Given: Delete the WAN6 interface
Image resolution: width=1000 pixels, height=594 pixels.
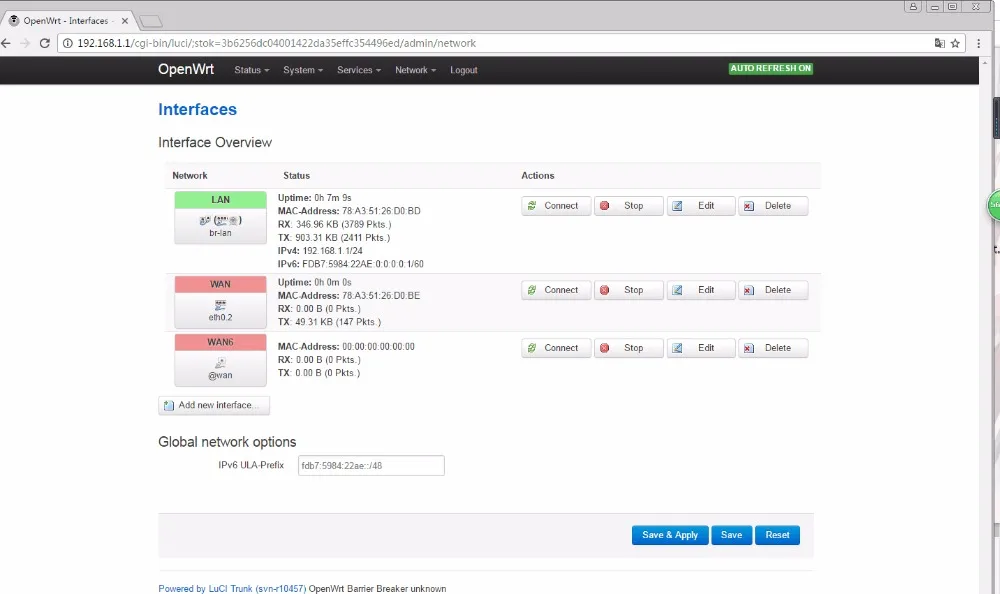Looking at the screenshot, I should click(773, 348).
